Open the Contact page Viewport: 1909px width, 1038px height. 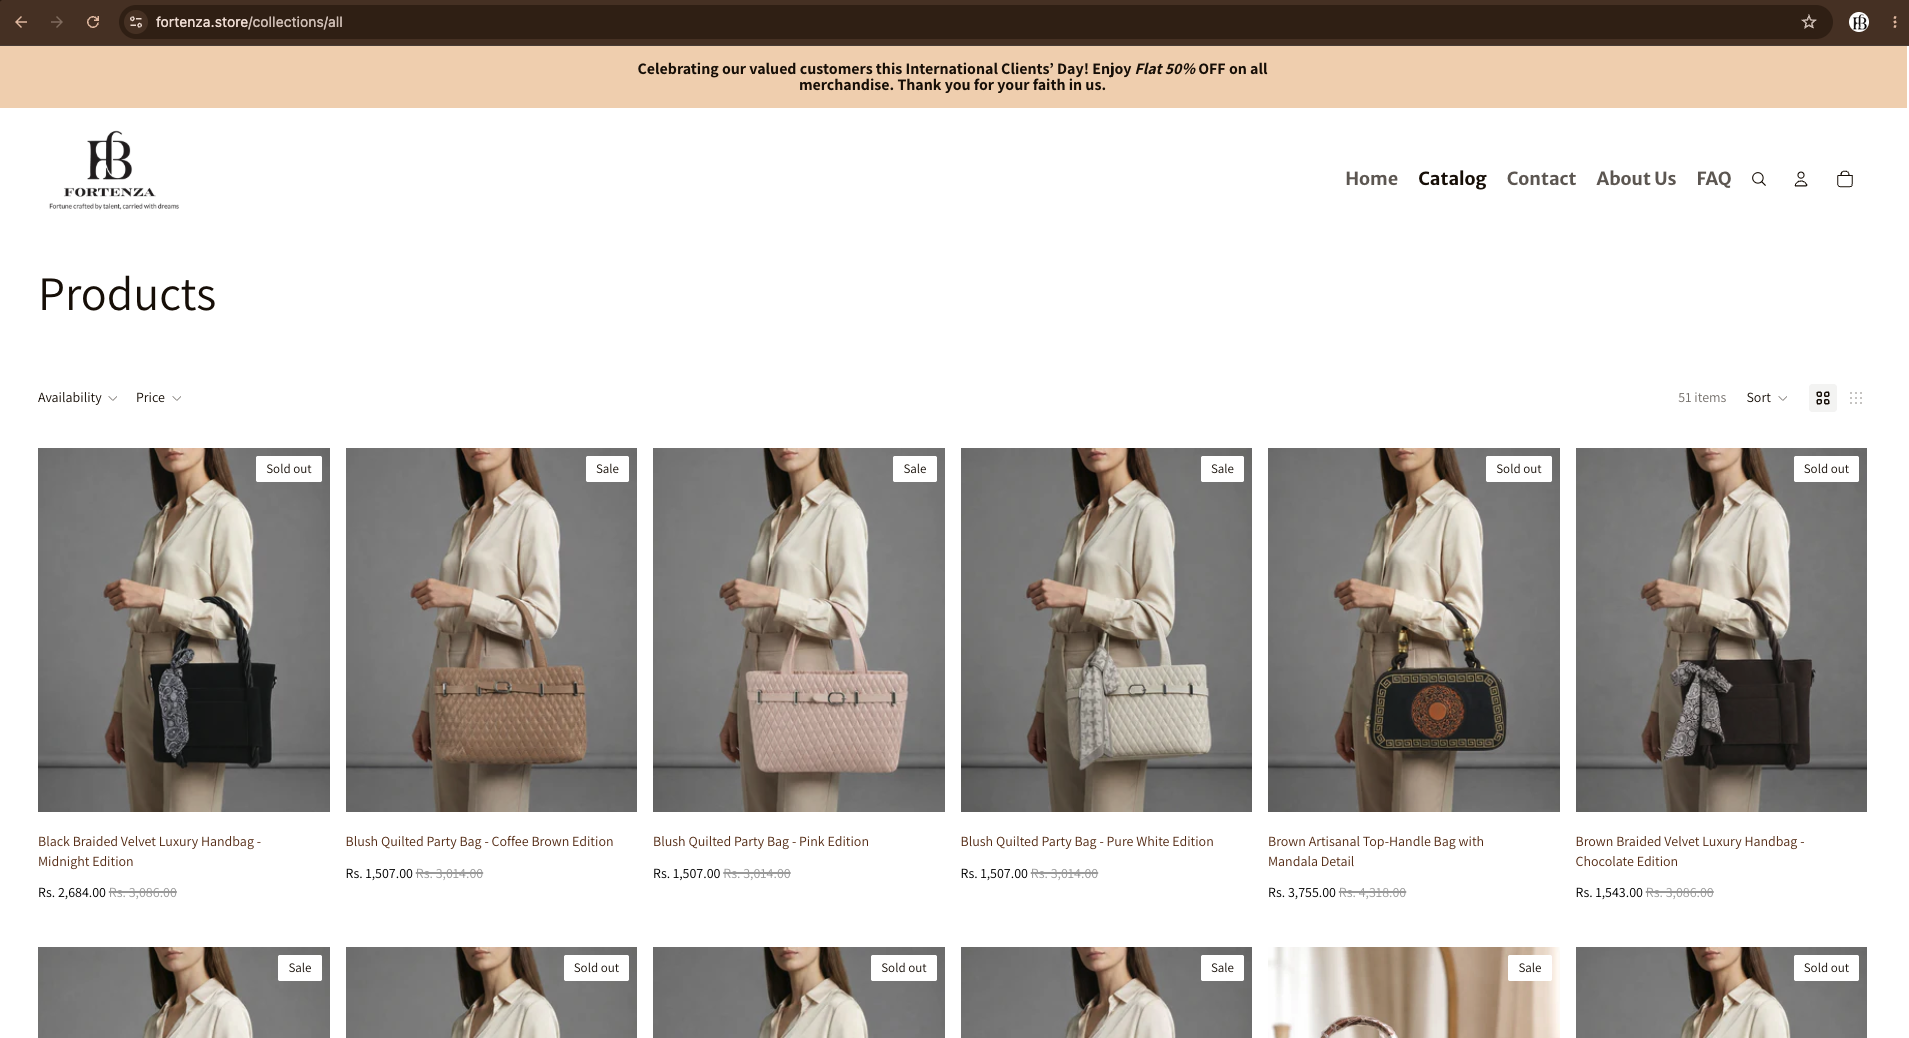click(x=1541, y=179)
